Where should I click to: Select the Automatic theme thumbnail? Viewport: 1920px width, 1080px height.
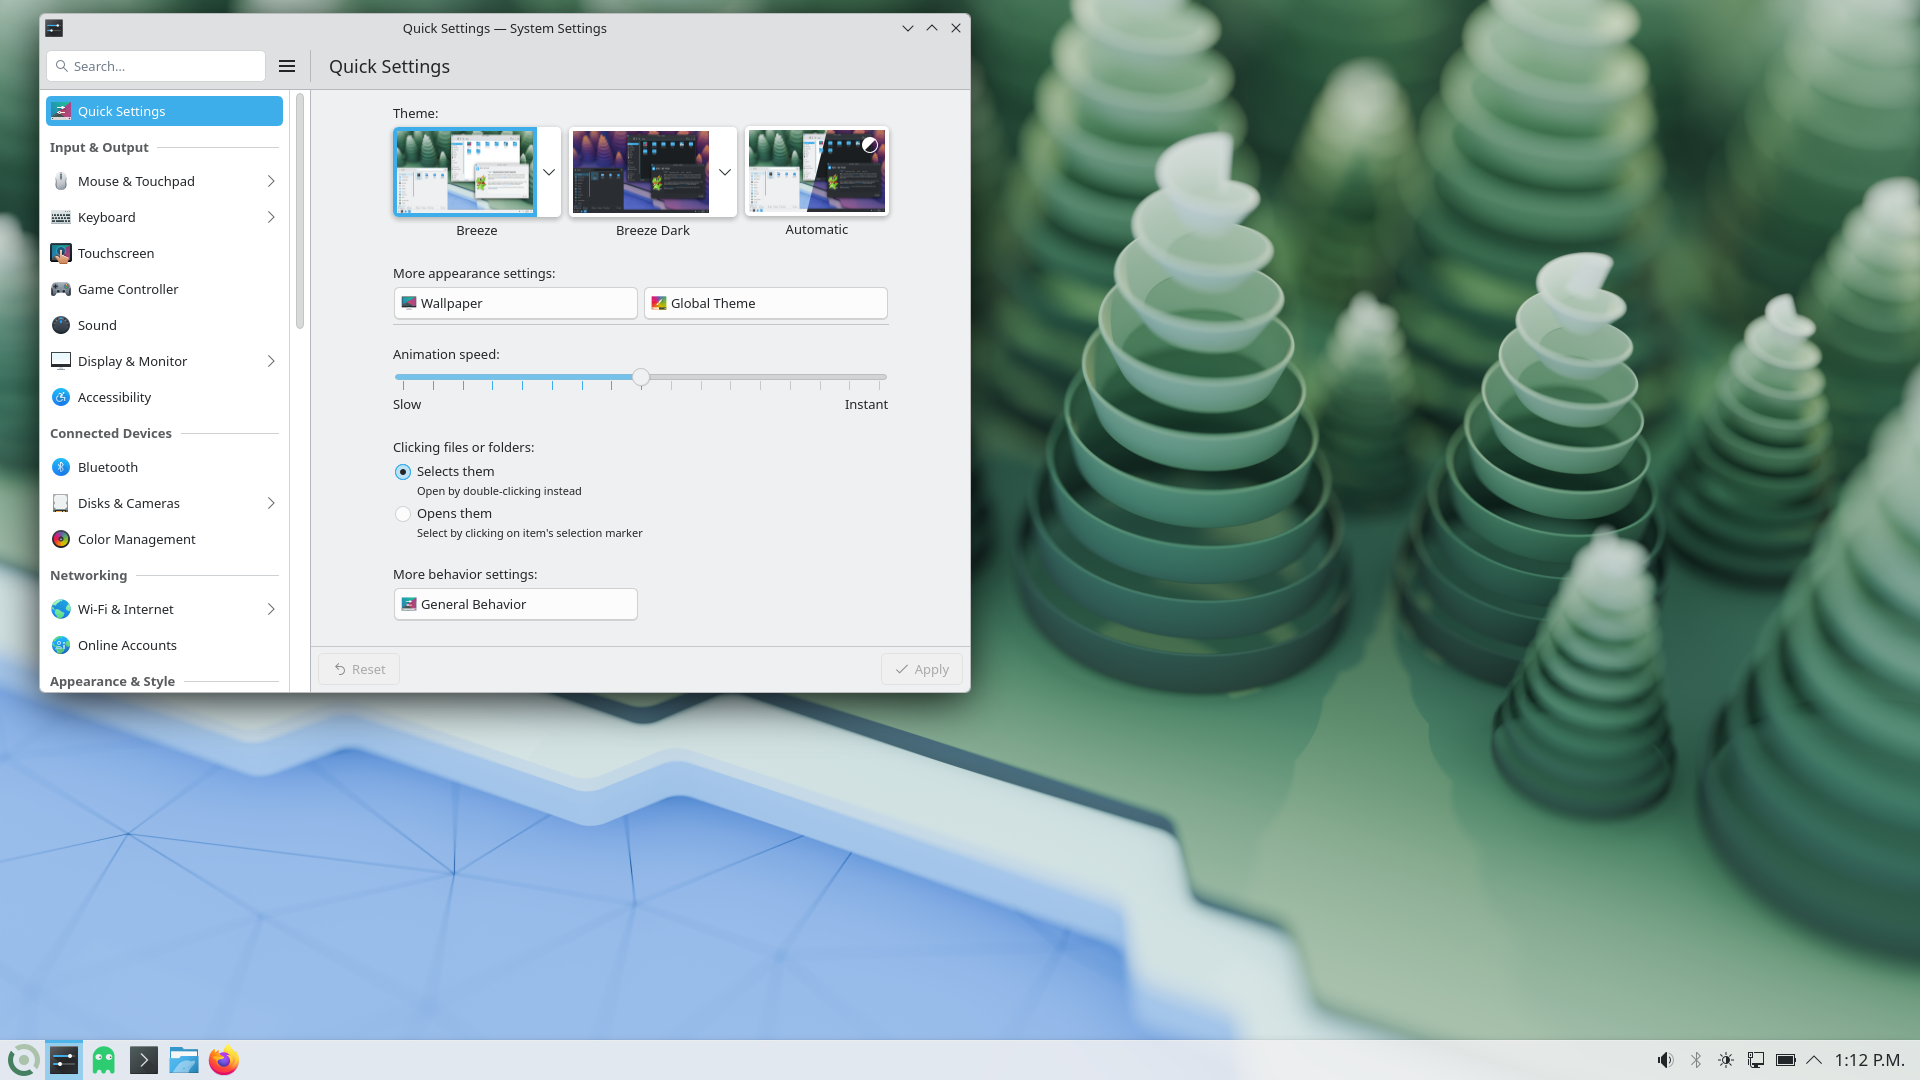point(817,171)
